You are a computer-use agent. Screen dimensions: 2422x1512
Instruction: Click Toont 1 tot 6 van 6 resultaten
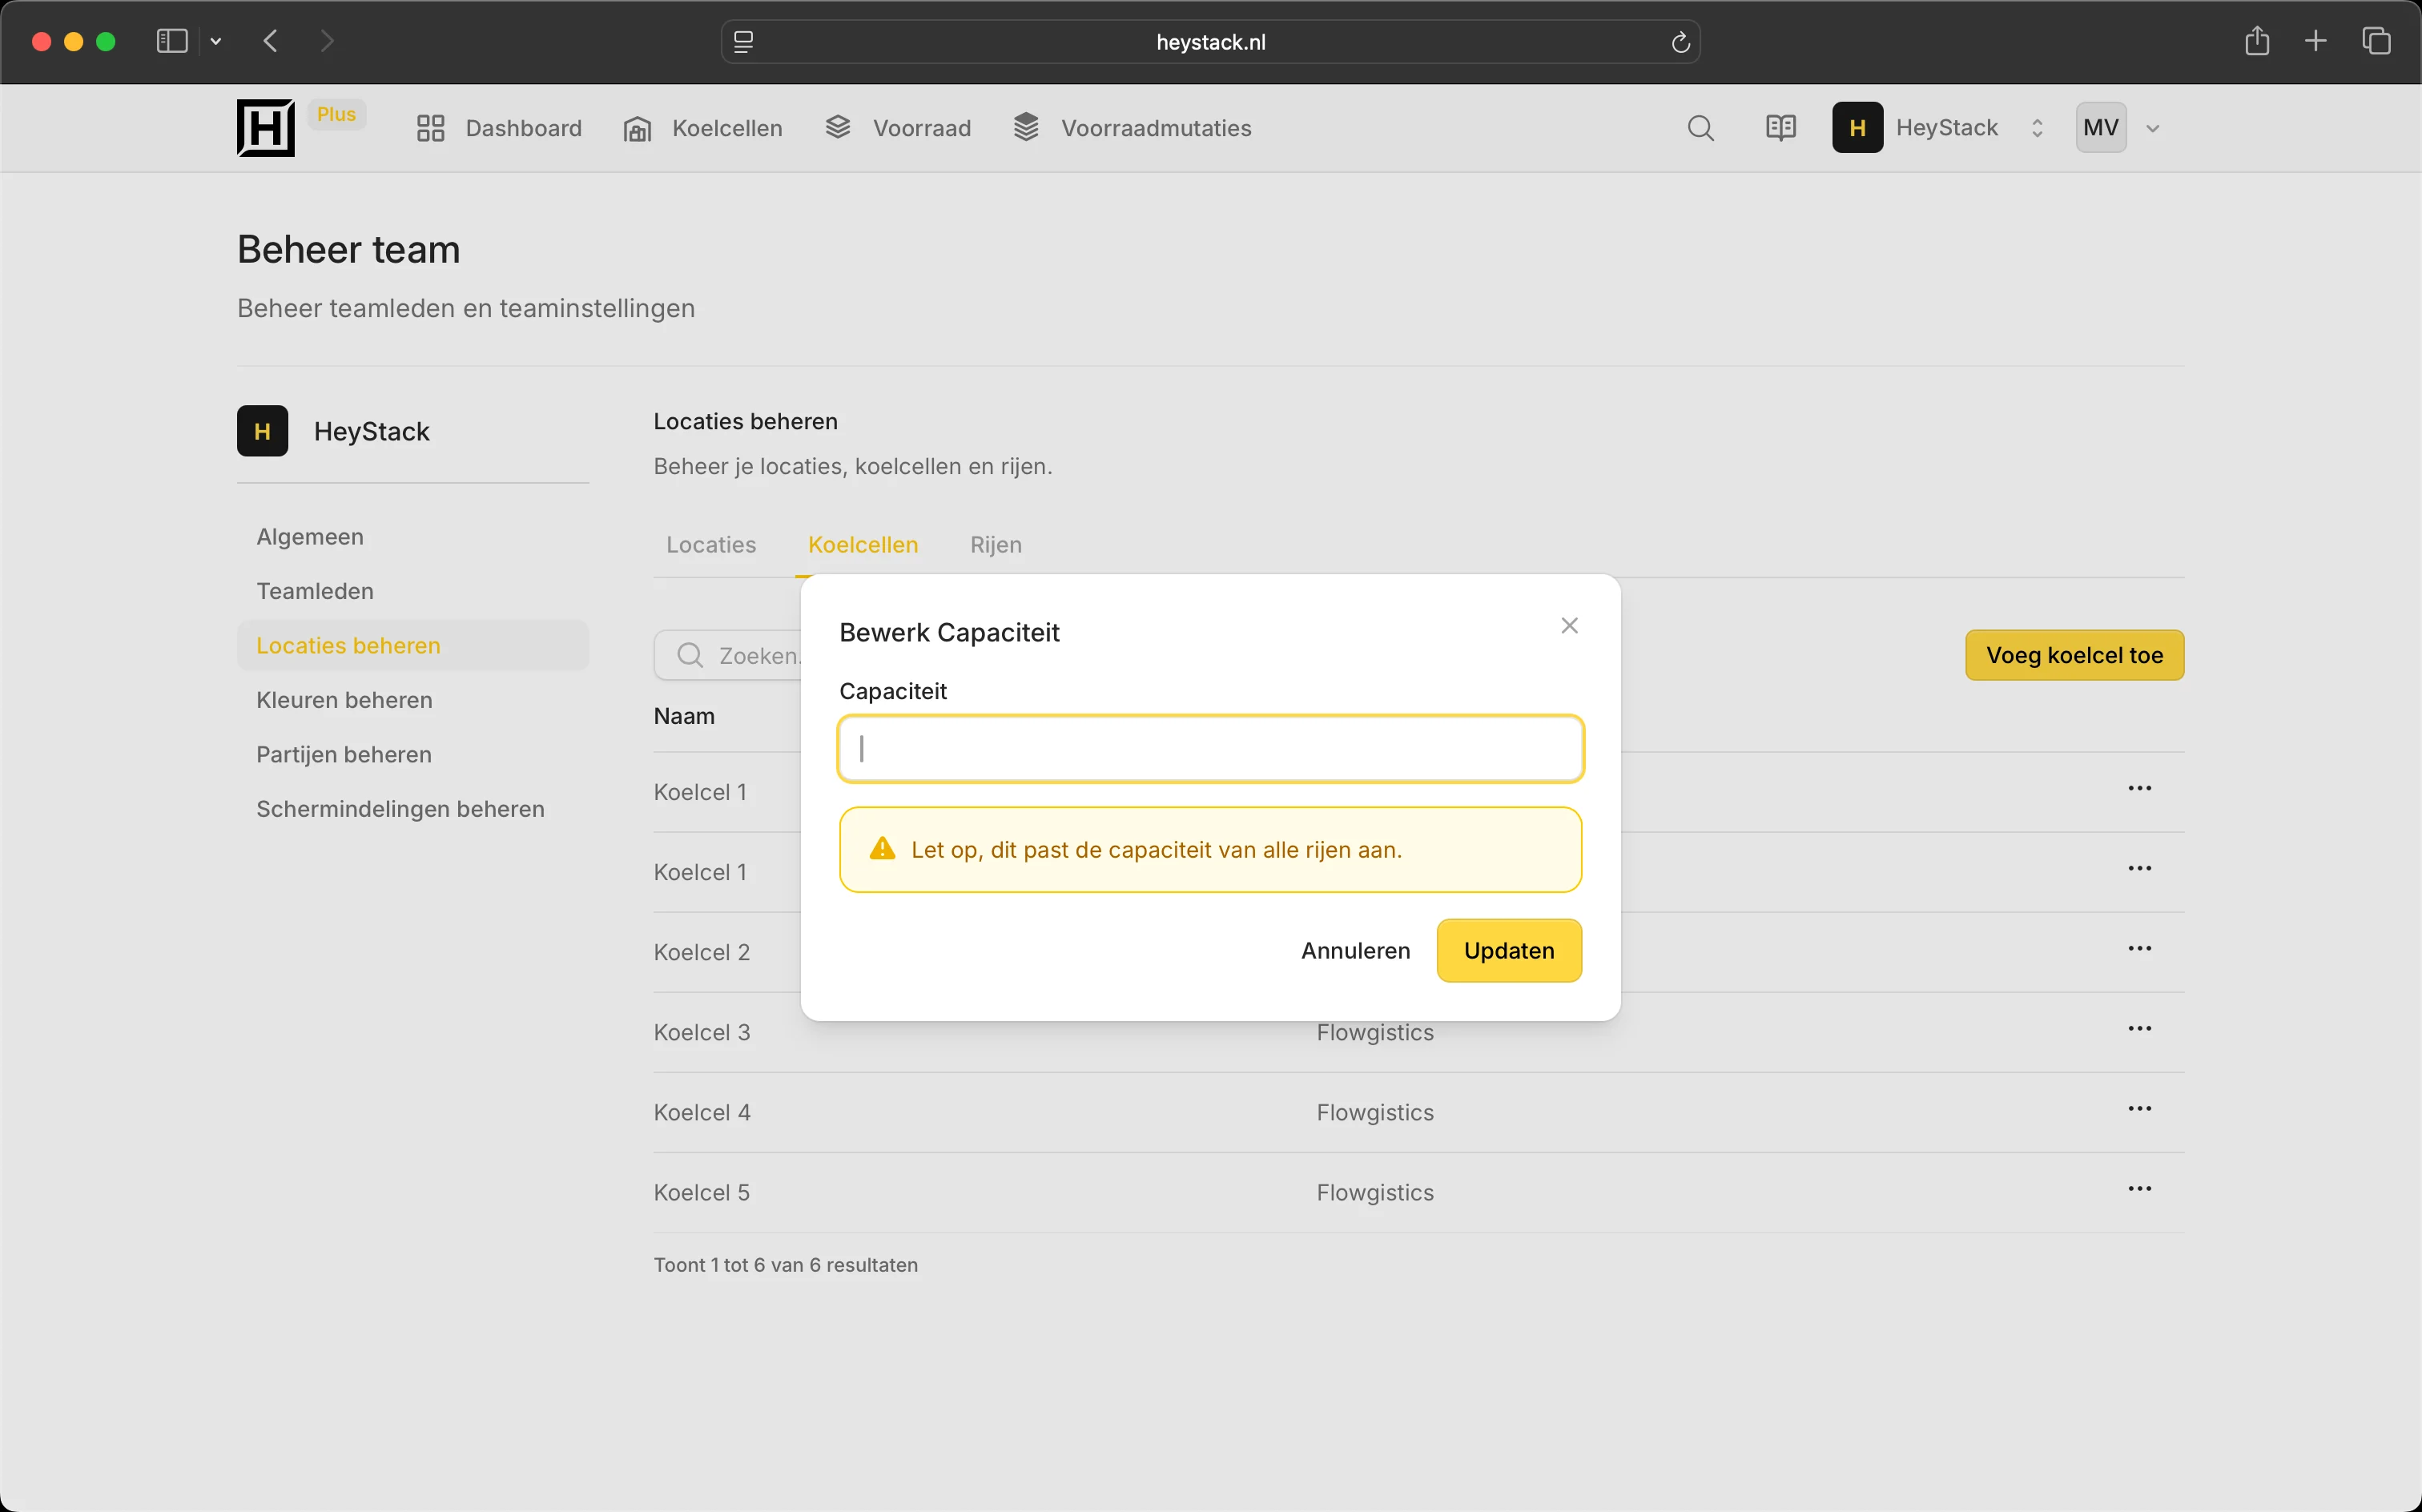tap(785, 1265)
